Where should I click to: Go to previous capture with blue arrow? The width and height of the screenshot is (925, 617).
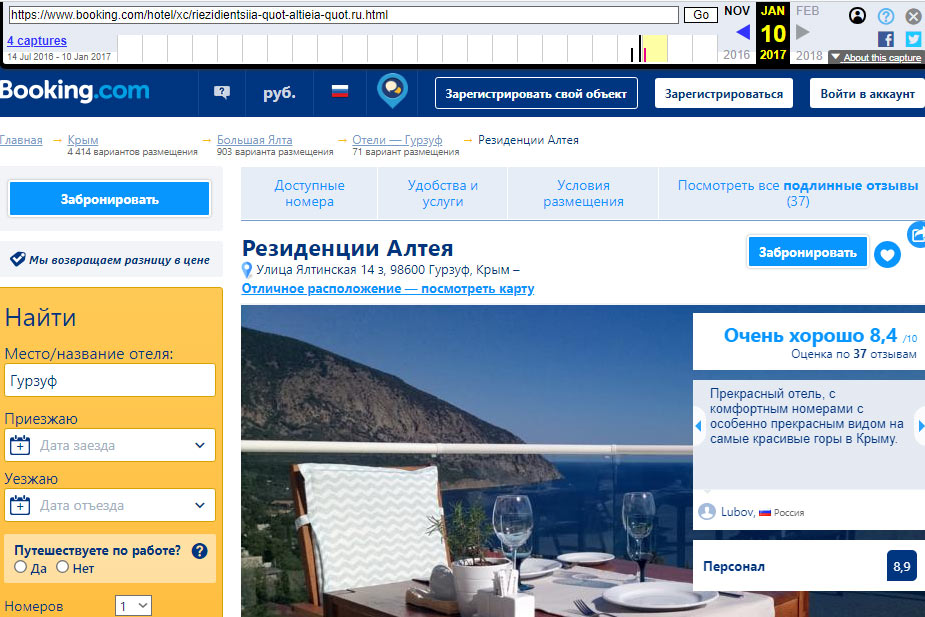[742, 33]
